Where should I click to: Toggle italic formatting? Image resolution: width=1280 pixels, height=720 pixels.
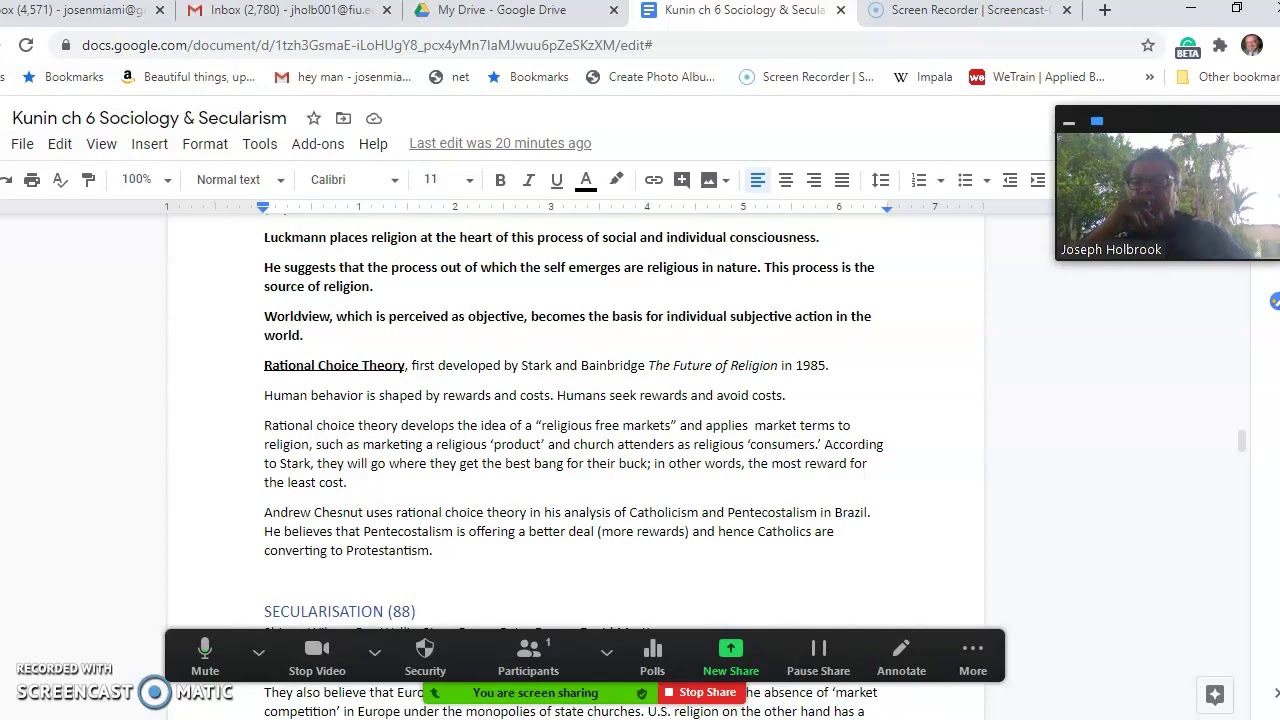point(528,180)
